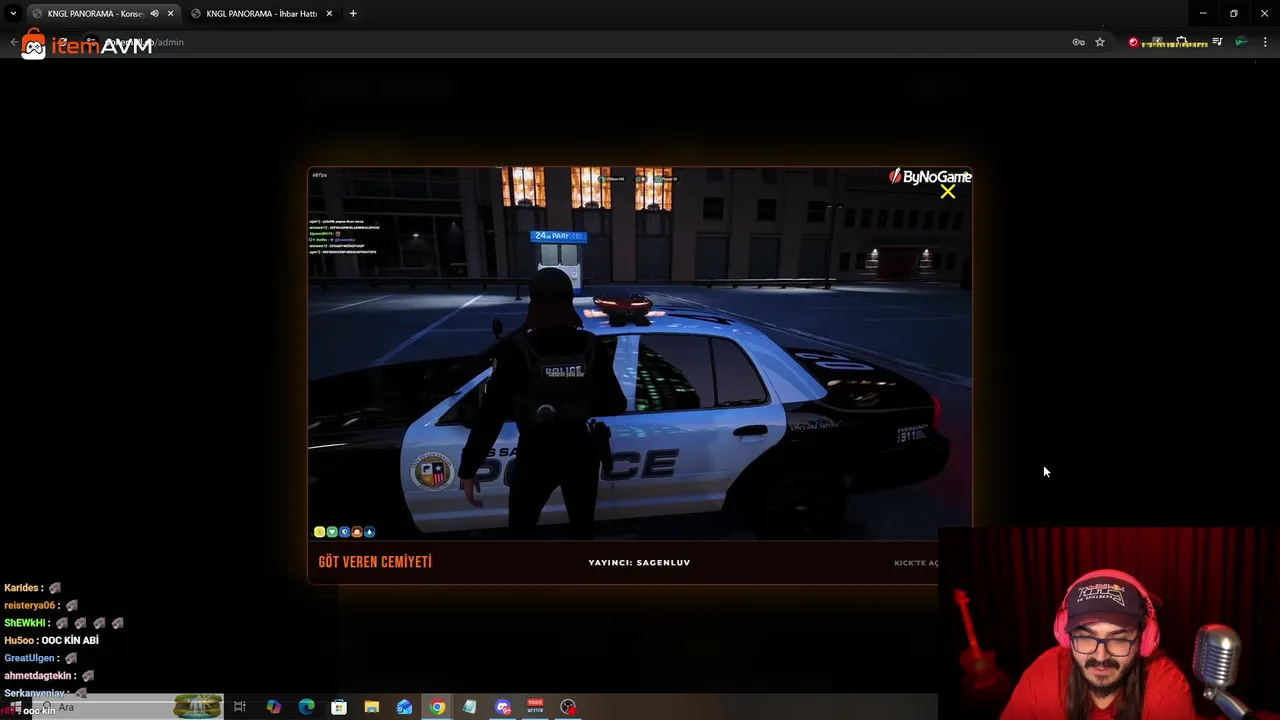Open the Chrome profile avatar
The width and height of the screenshot is (1280, 720).
[x=1241, y=42]
